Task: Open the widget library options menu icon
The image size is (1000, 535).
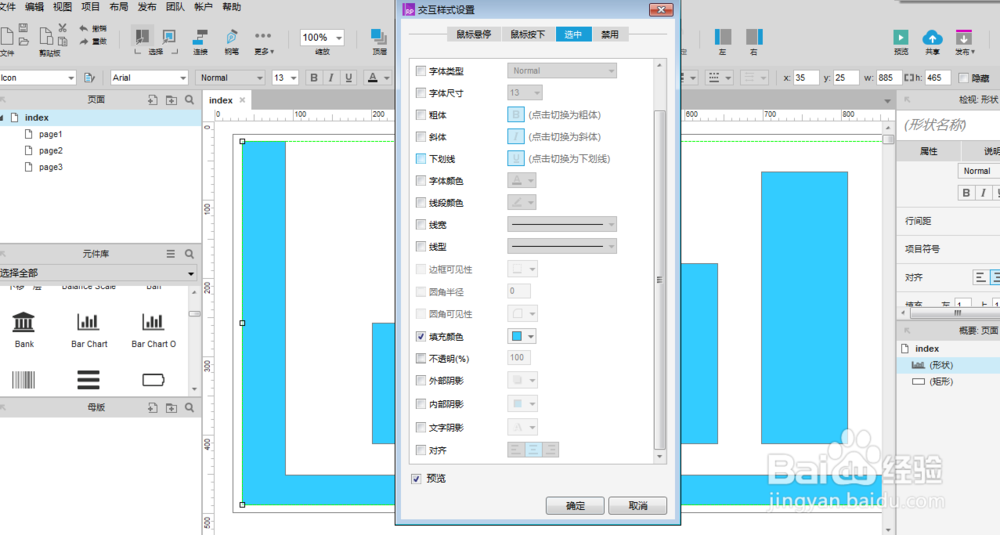Action: [x=170, y=254]
